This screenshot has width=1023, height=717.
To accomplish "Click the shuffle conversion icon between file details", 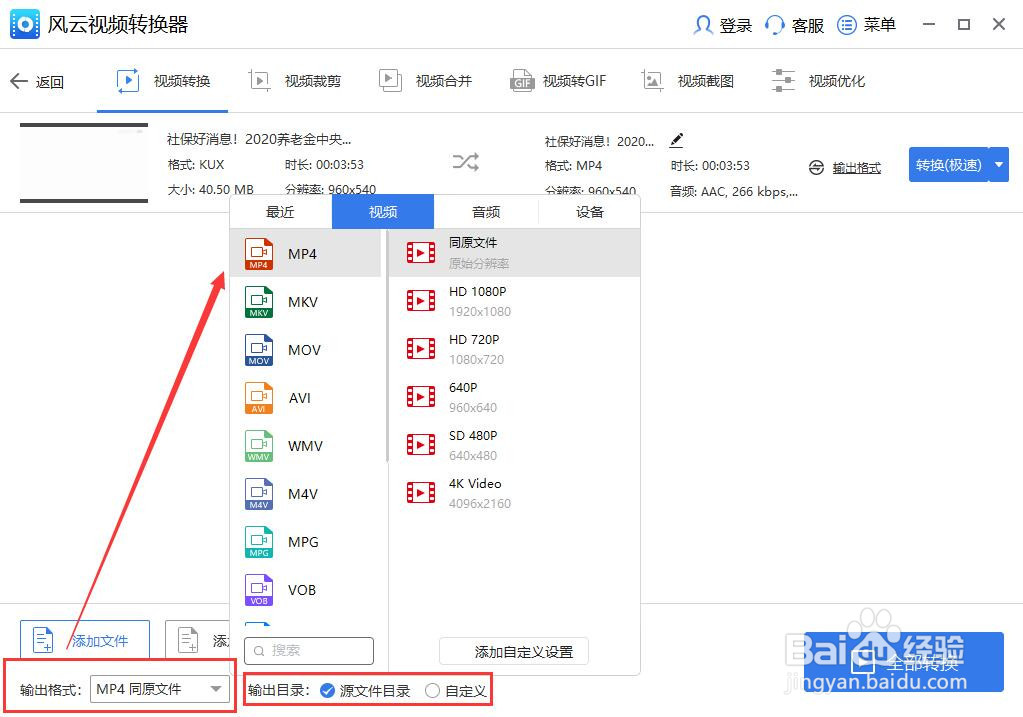I will [x=464, y=161].
